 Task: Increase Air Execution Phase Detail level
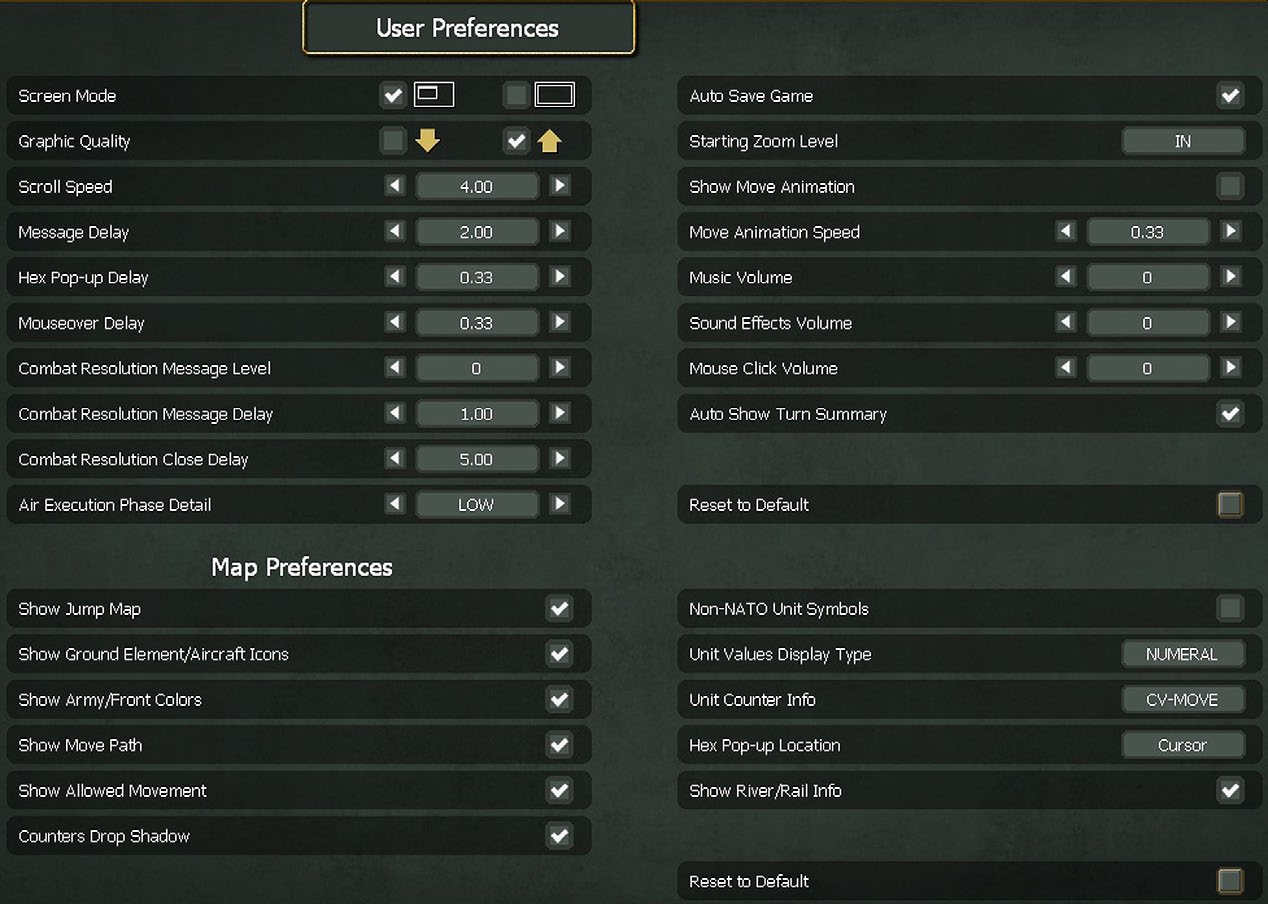560,505
